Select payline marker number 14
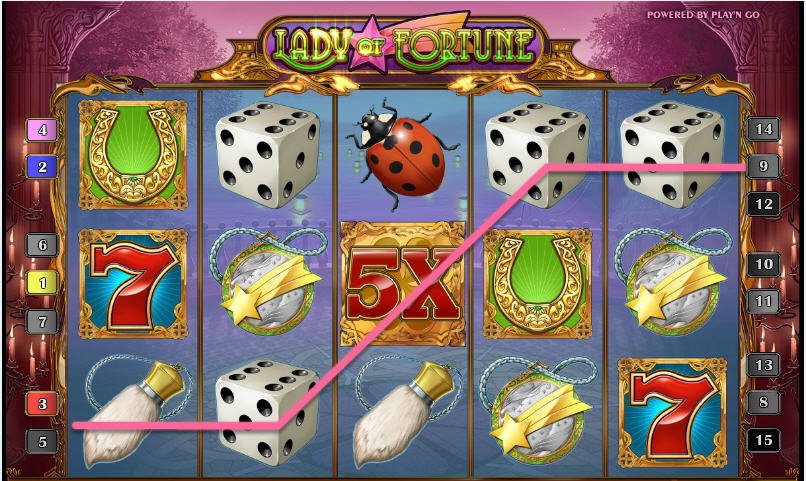The image size is (806, 481). (x=764, y=129)
